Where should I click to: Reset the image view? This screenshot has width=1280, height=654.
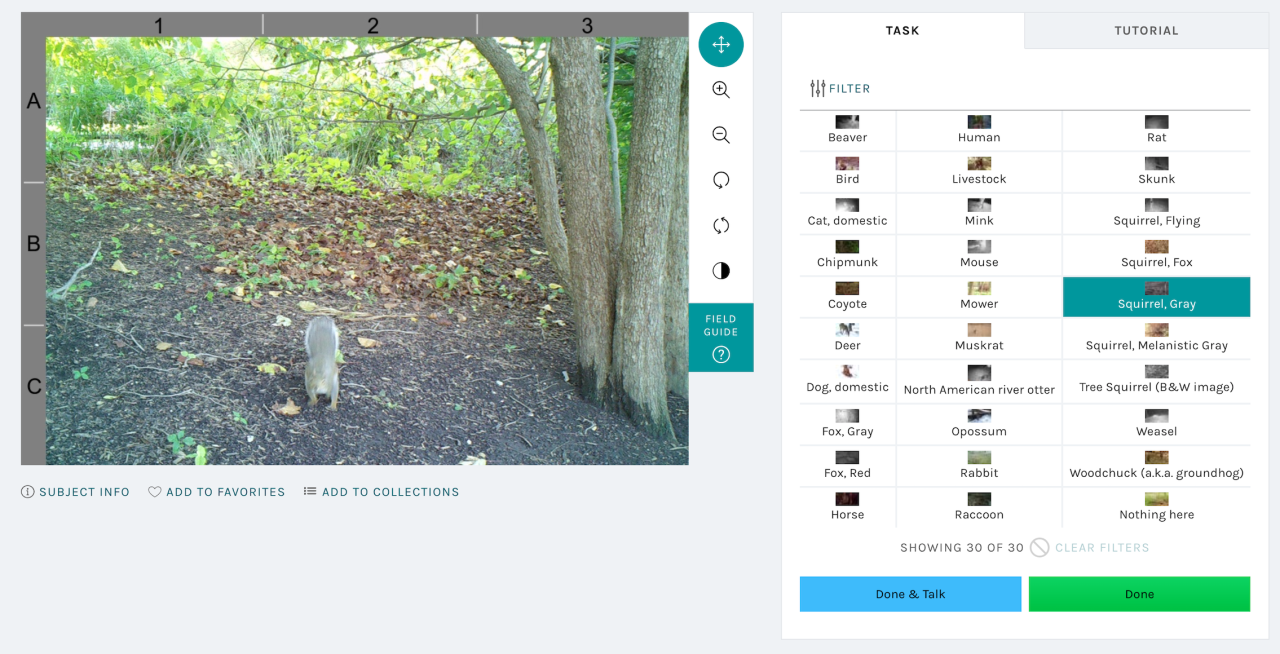(x=721, y=226)
